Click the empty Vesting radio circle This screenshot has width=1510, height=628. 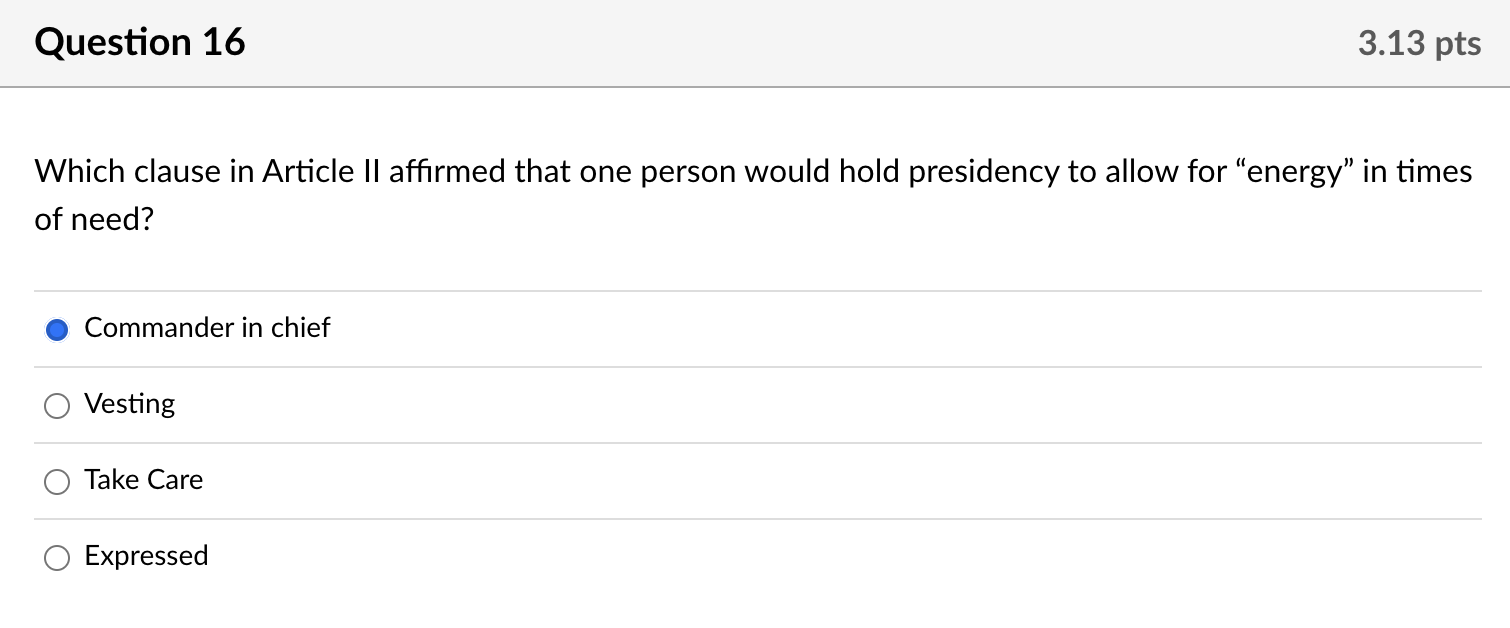pyautogui.click(x=57, y=405)
